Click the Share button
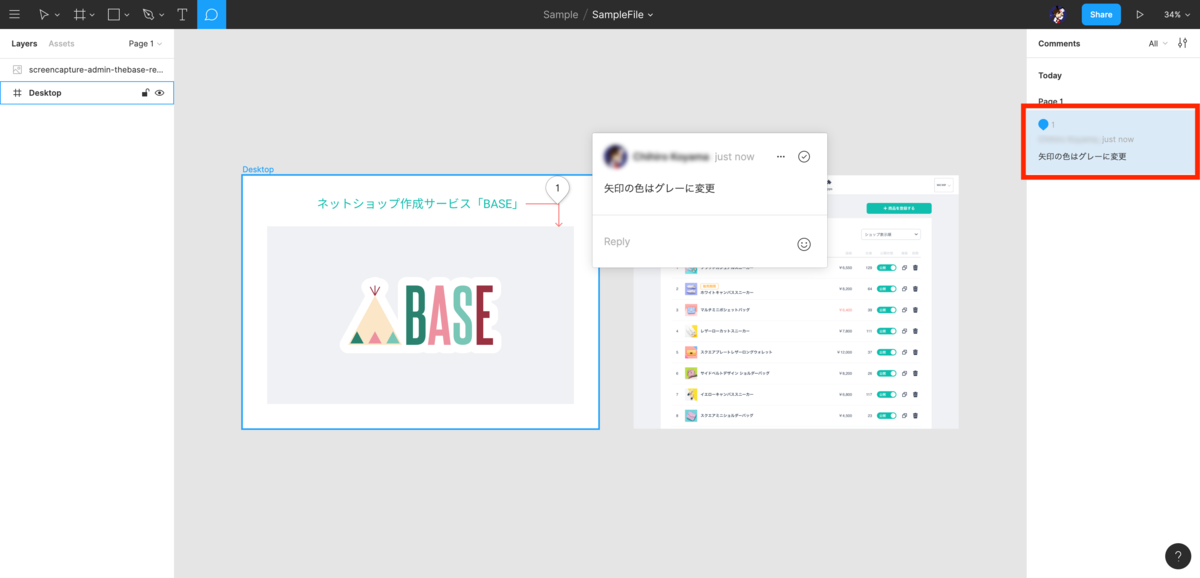Image resolution: width=1200 pixels, height=578 pixels. click(1101, 14)
